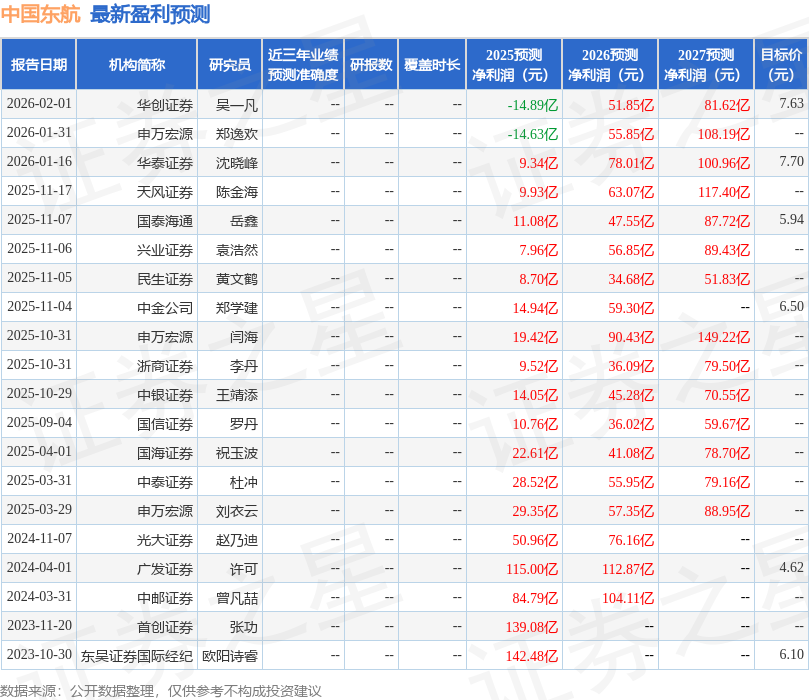Click the -14.89亿 profit forecast value

coord(532,105)
